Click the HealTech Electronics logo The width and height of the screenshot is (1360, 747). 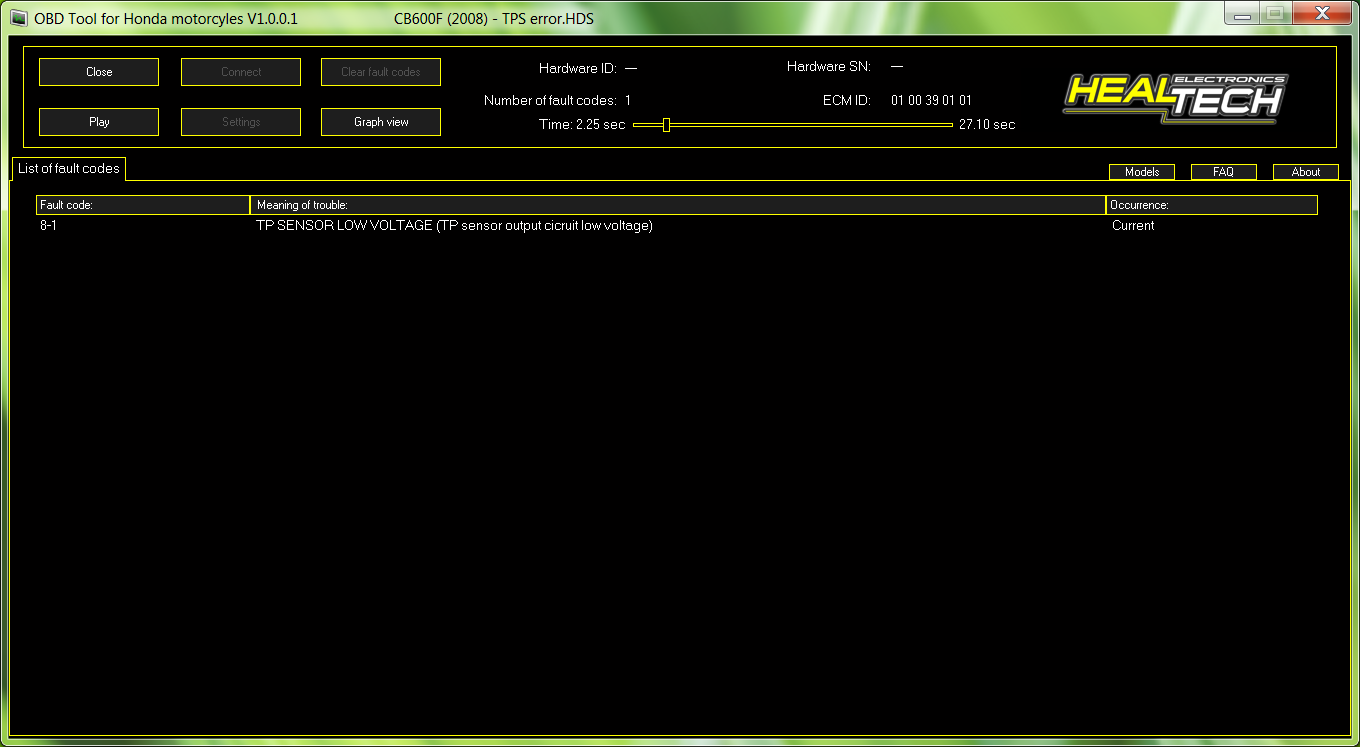click(1175, 98)
